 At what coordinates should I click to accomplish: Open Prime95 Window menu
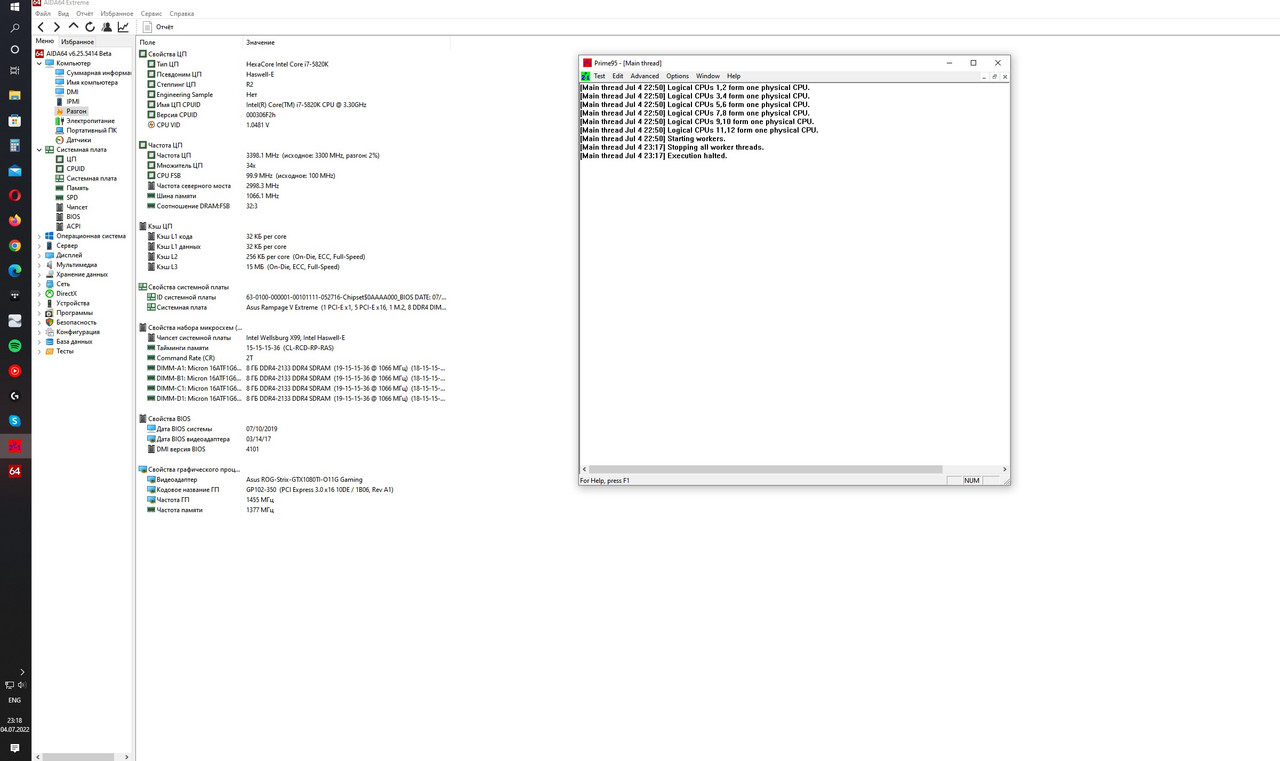coord(708,76)
